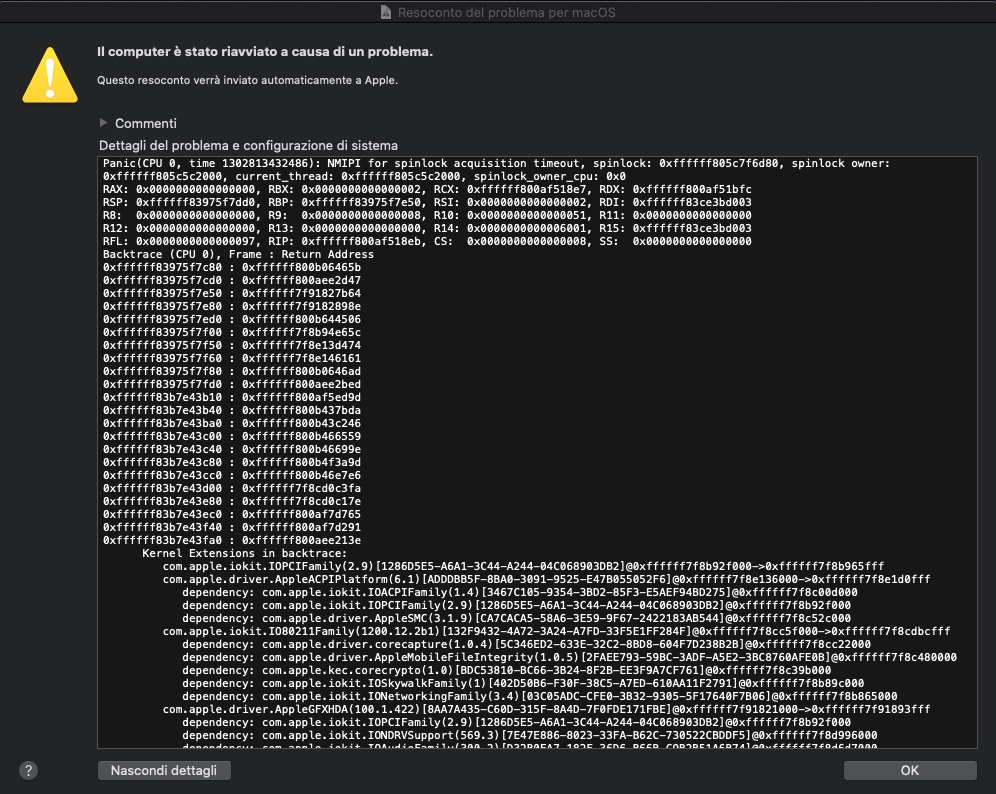The height and width of the screenshot is (794, 996).
Task: Click dependency line for IOSkywalkFamily(1)
Action: coord(523,684)
